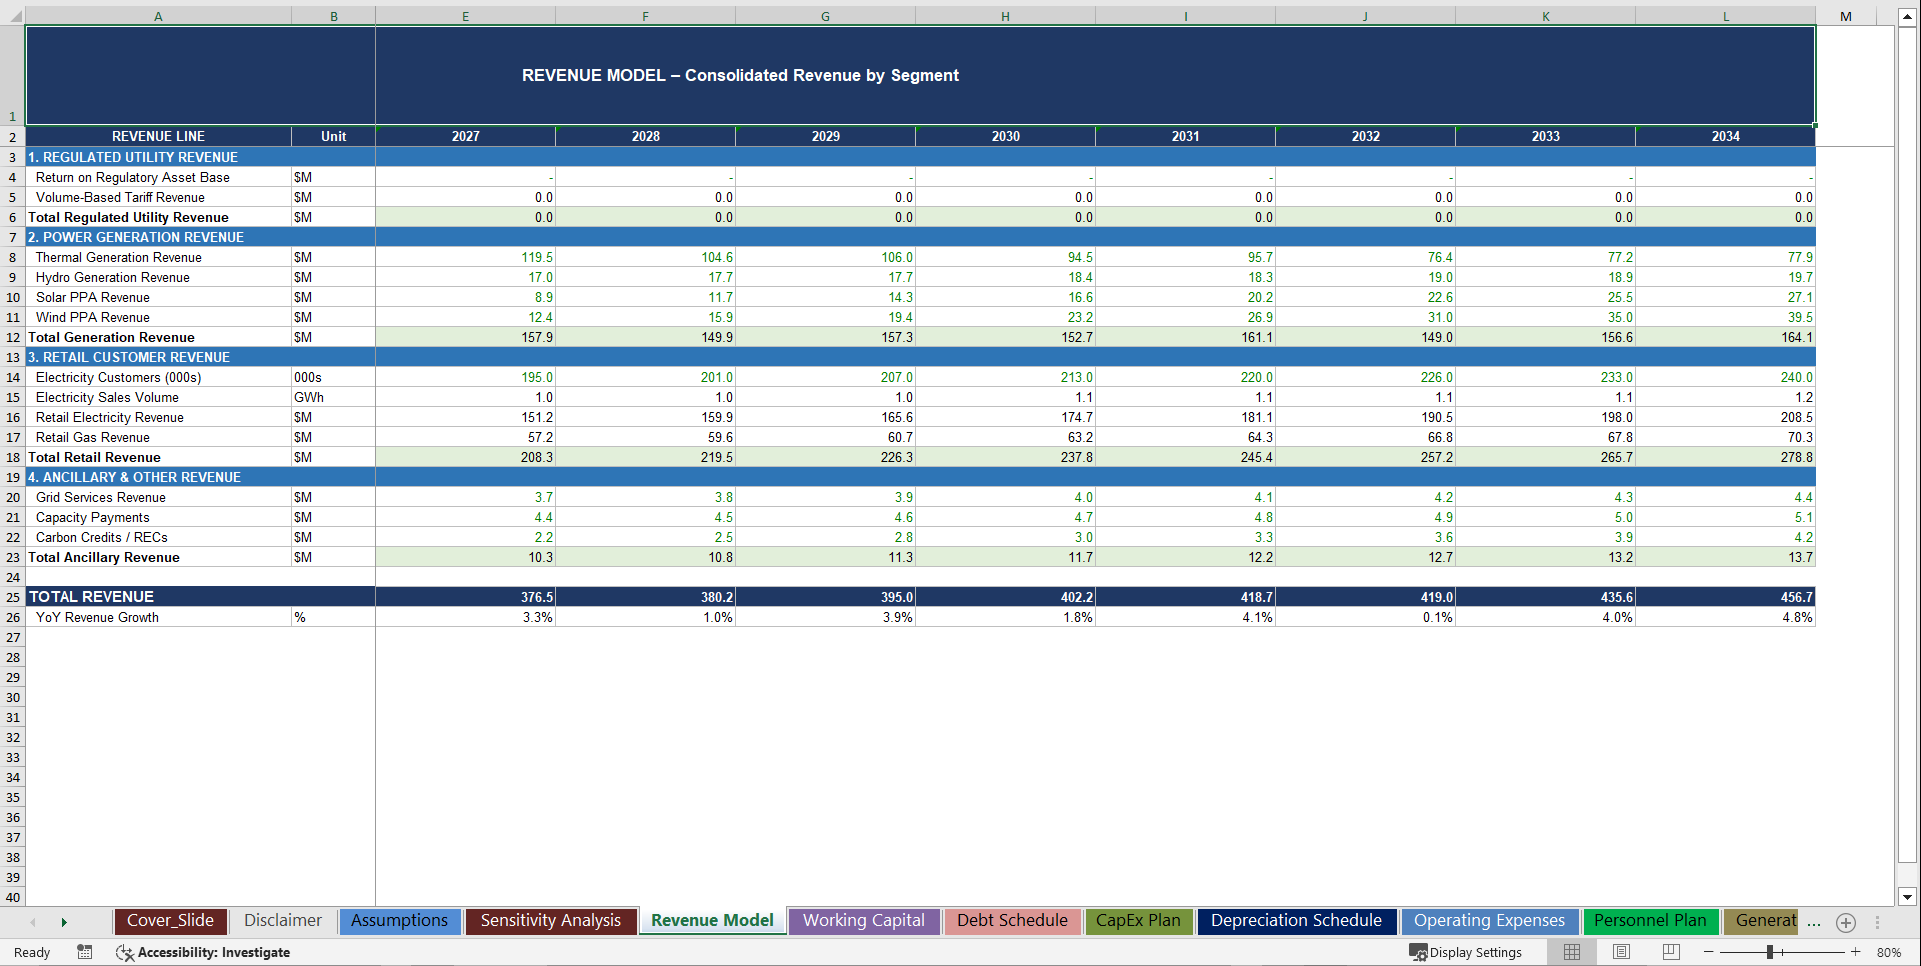Open Display Settings in the status bar

[1467, 952]
